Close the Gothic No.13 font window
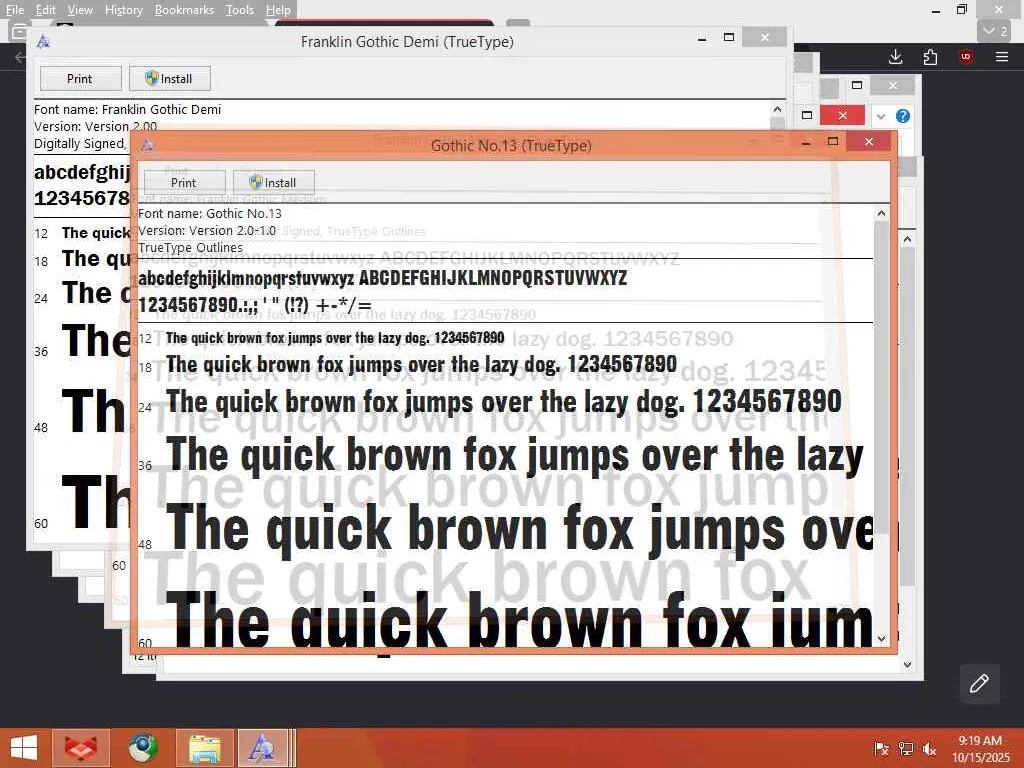 (x=869, y=141)
